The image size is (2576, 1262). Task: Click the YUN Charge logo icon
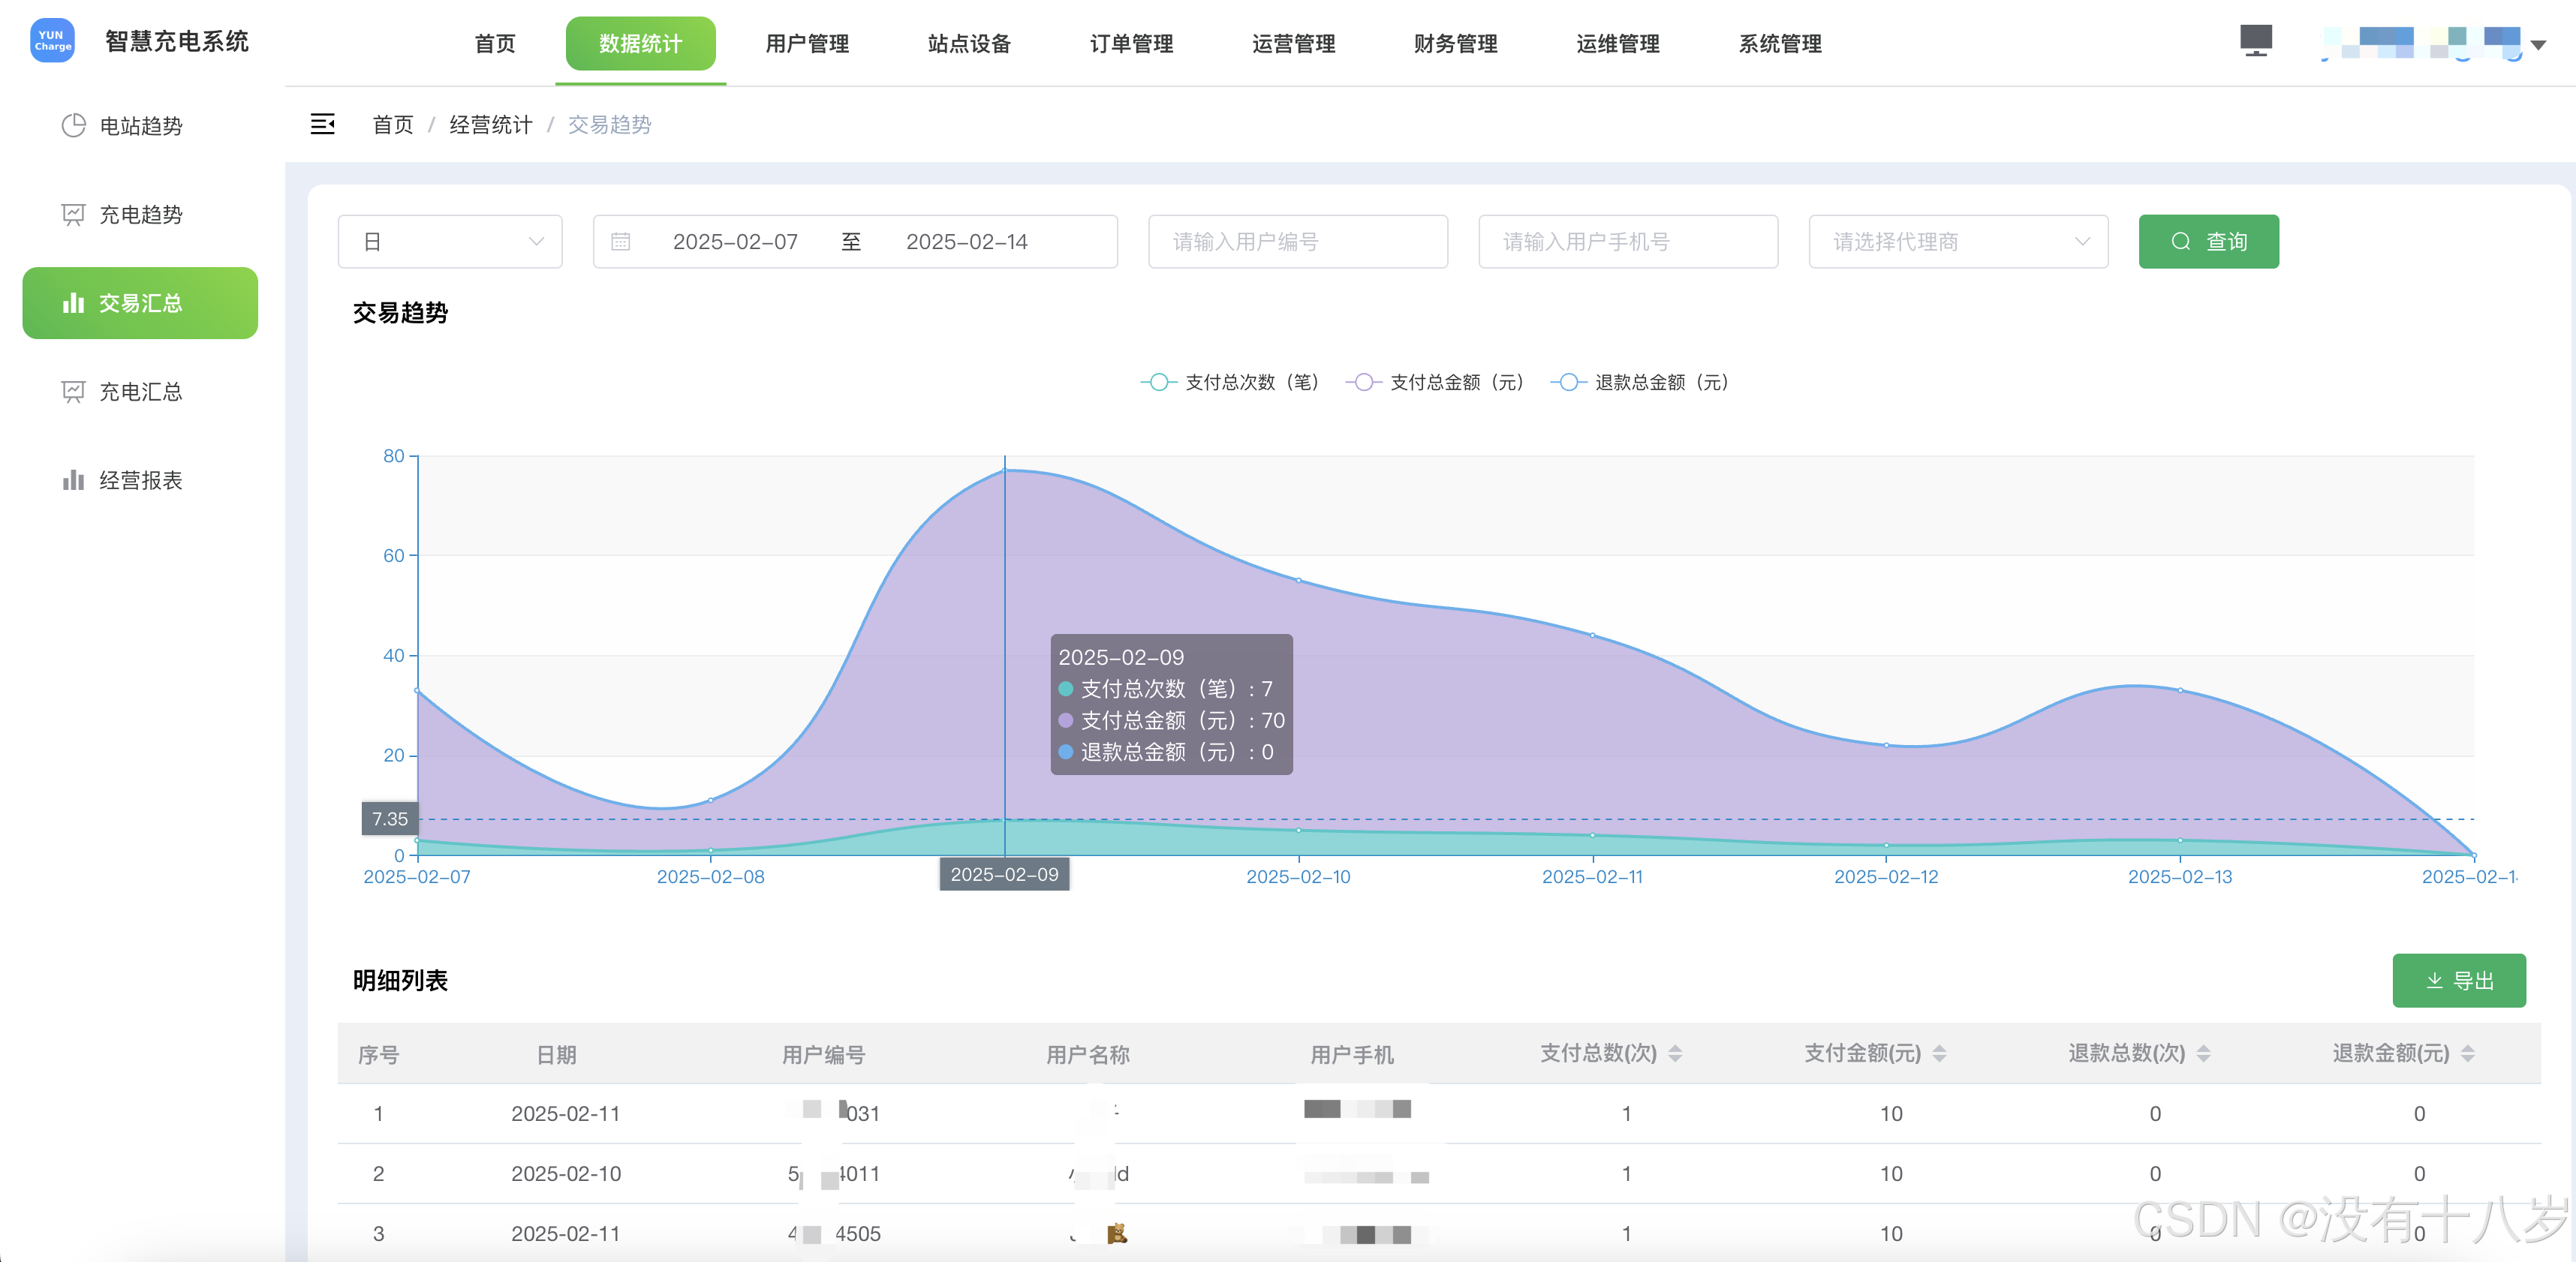52,41
